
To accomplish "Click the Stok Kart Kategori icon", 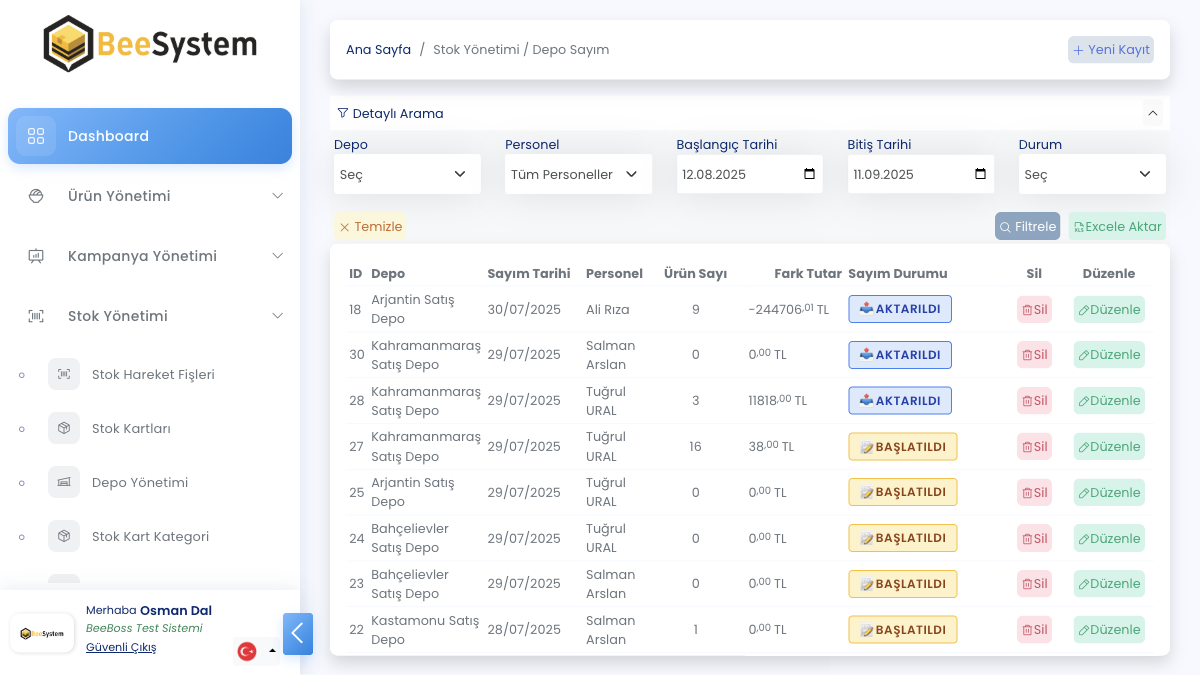I will pyautogui.click(x=64, y=536).
